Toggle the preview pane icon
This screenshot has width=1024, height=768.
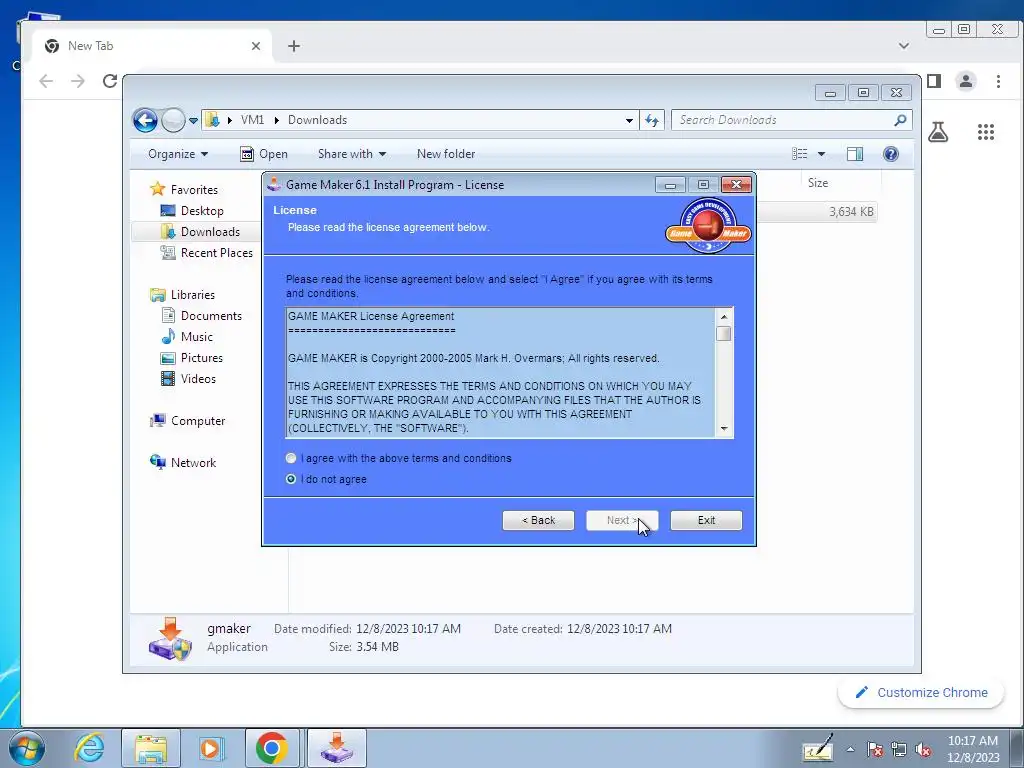(855, 154)
